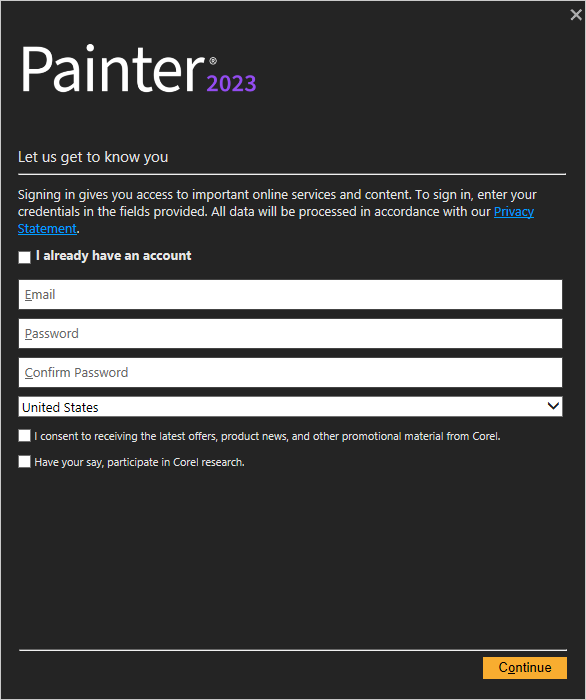Click the promotional material consent label text
Viewport: 586px width, 700px height.
pyautogui.click(x=267, y=436)
